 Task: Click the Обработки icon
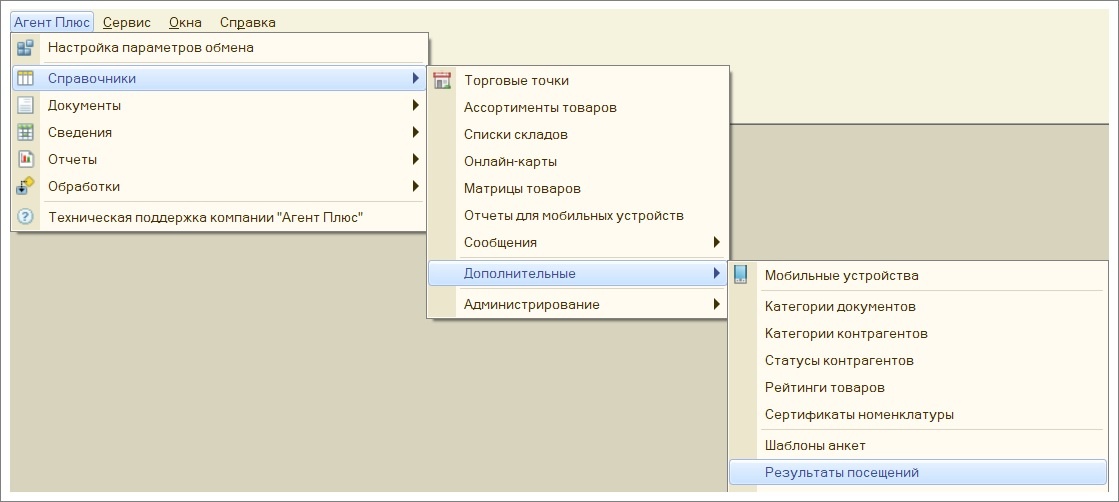tap(25, 186)
